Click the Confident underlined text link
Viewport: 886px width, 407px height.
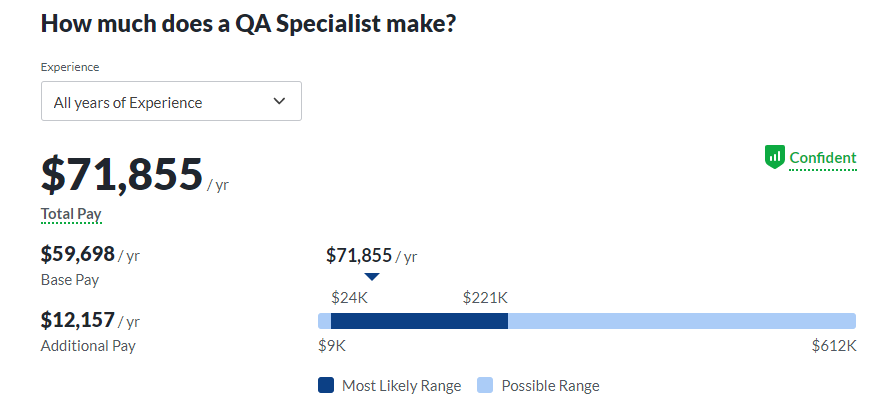coord(823,158)
